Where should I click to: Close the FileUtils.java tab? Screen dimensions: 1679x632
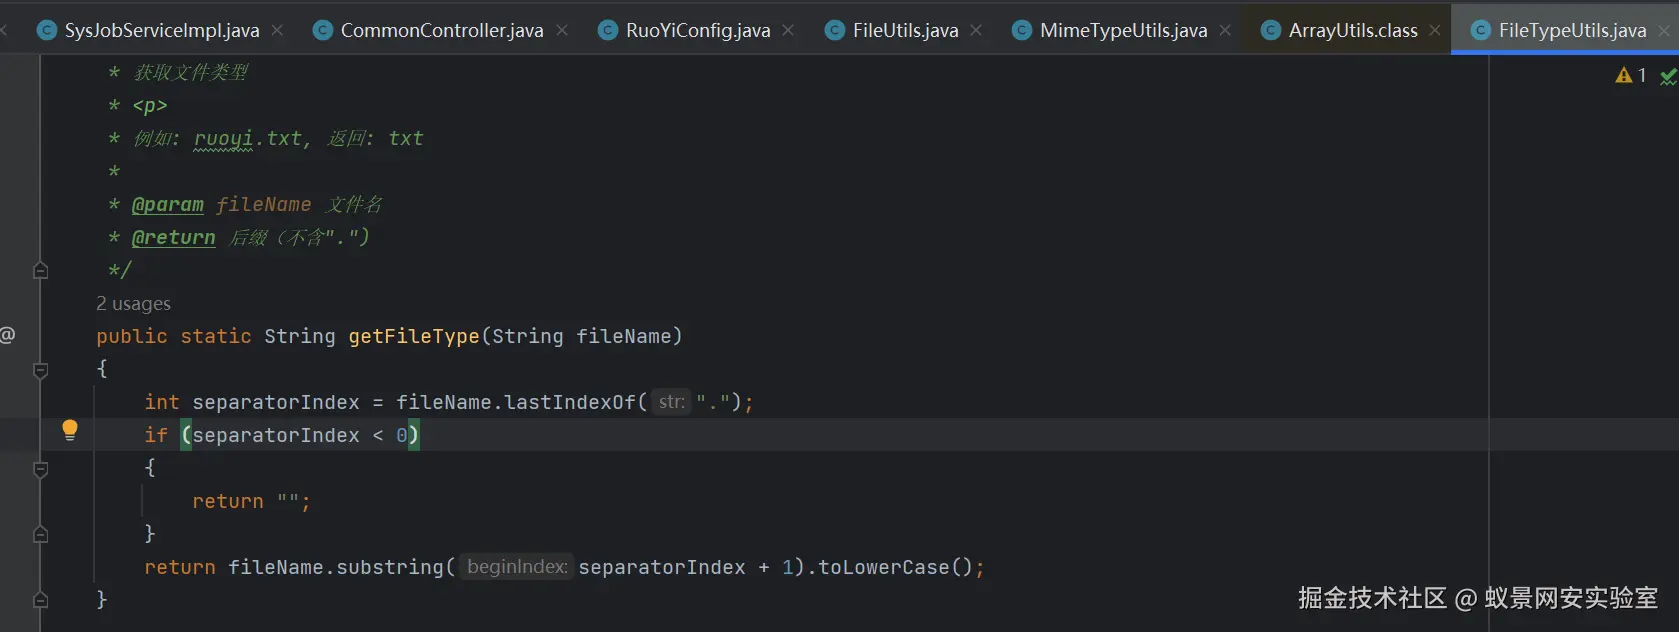pos(976,31)
